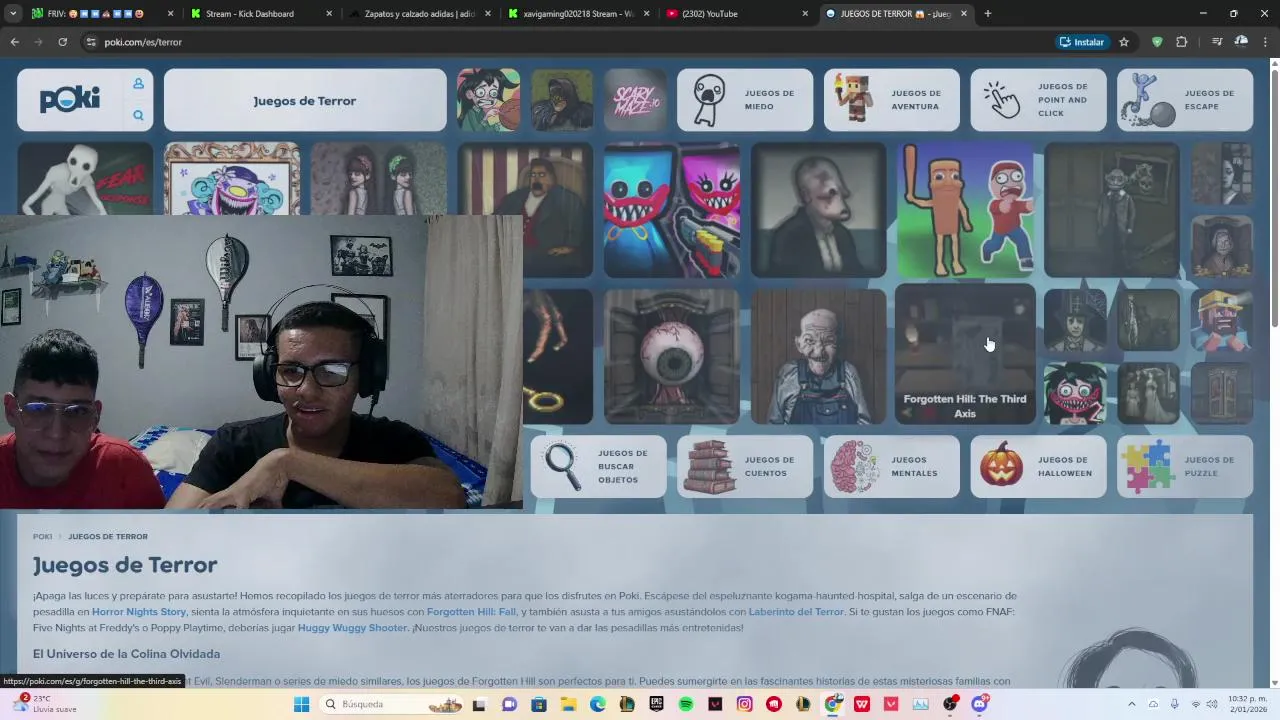Show hidden system tray icons
1280x720 pixels.
(1131, 704)
